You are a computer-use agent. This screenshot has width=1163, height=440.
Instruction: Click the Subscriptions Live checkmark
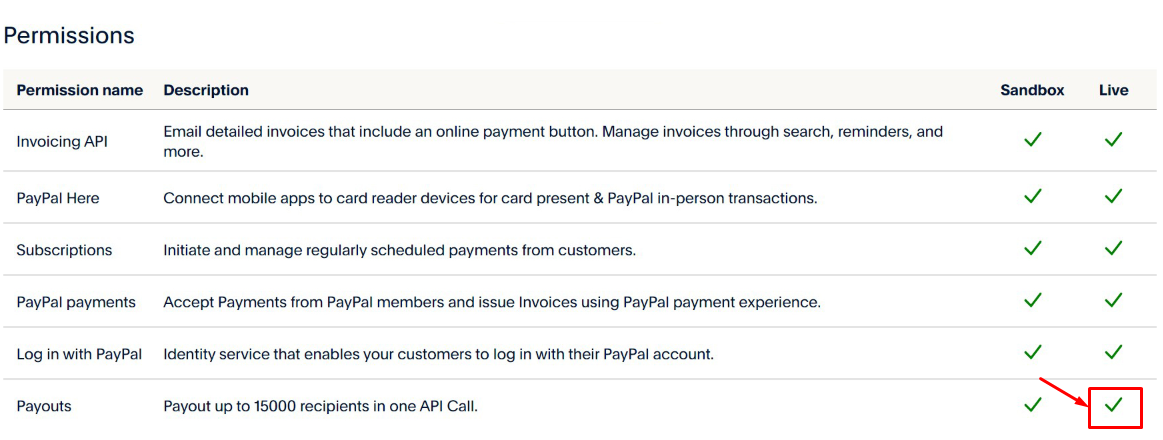pyautogui.click(x=1113, y=248)
